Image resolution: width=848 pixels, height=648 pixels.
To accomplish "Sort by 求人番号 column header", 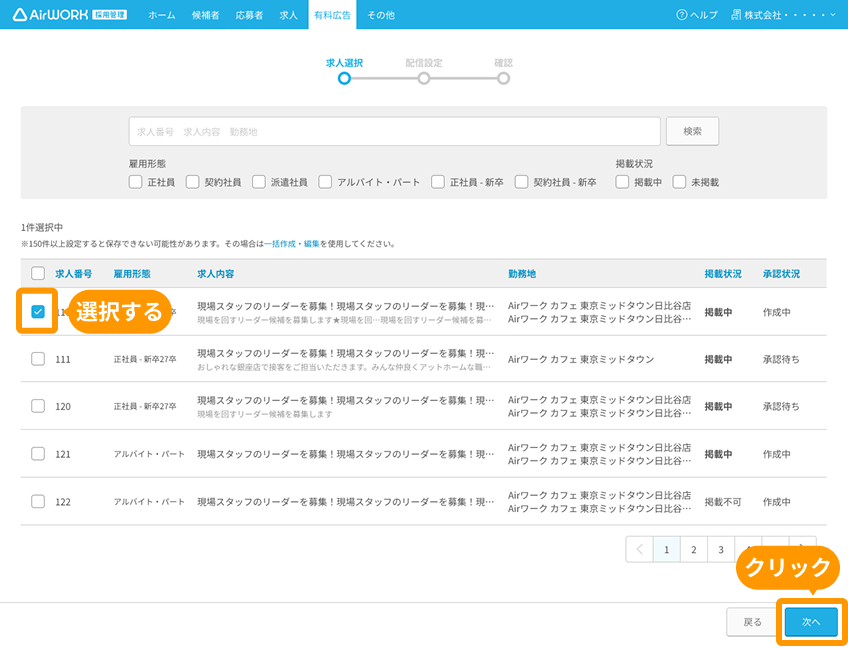I will coord(74,274).
